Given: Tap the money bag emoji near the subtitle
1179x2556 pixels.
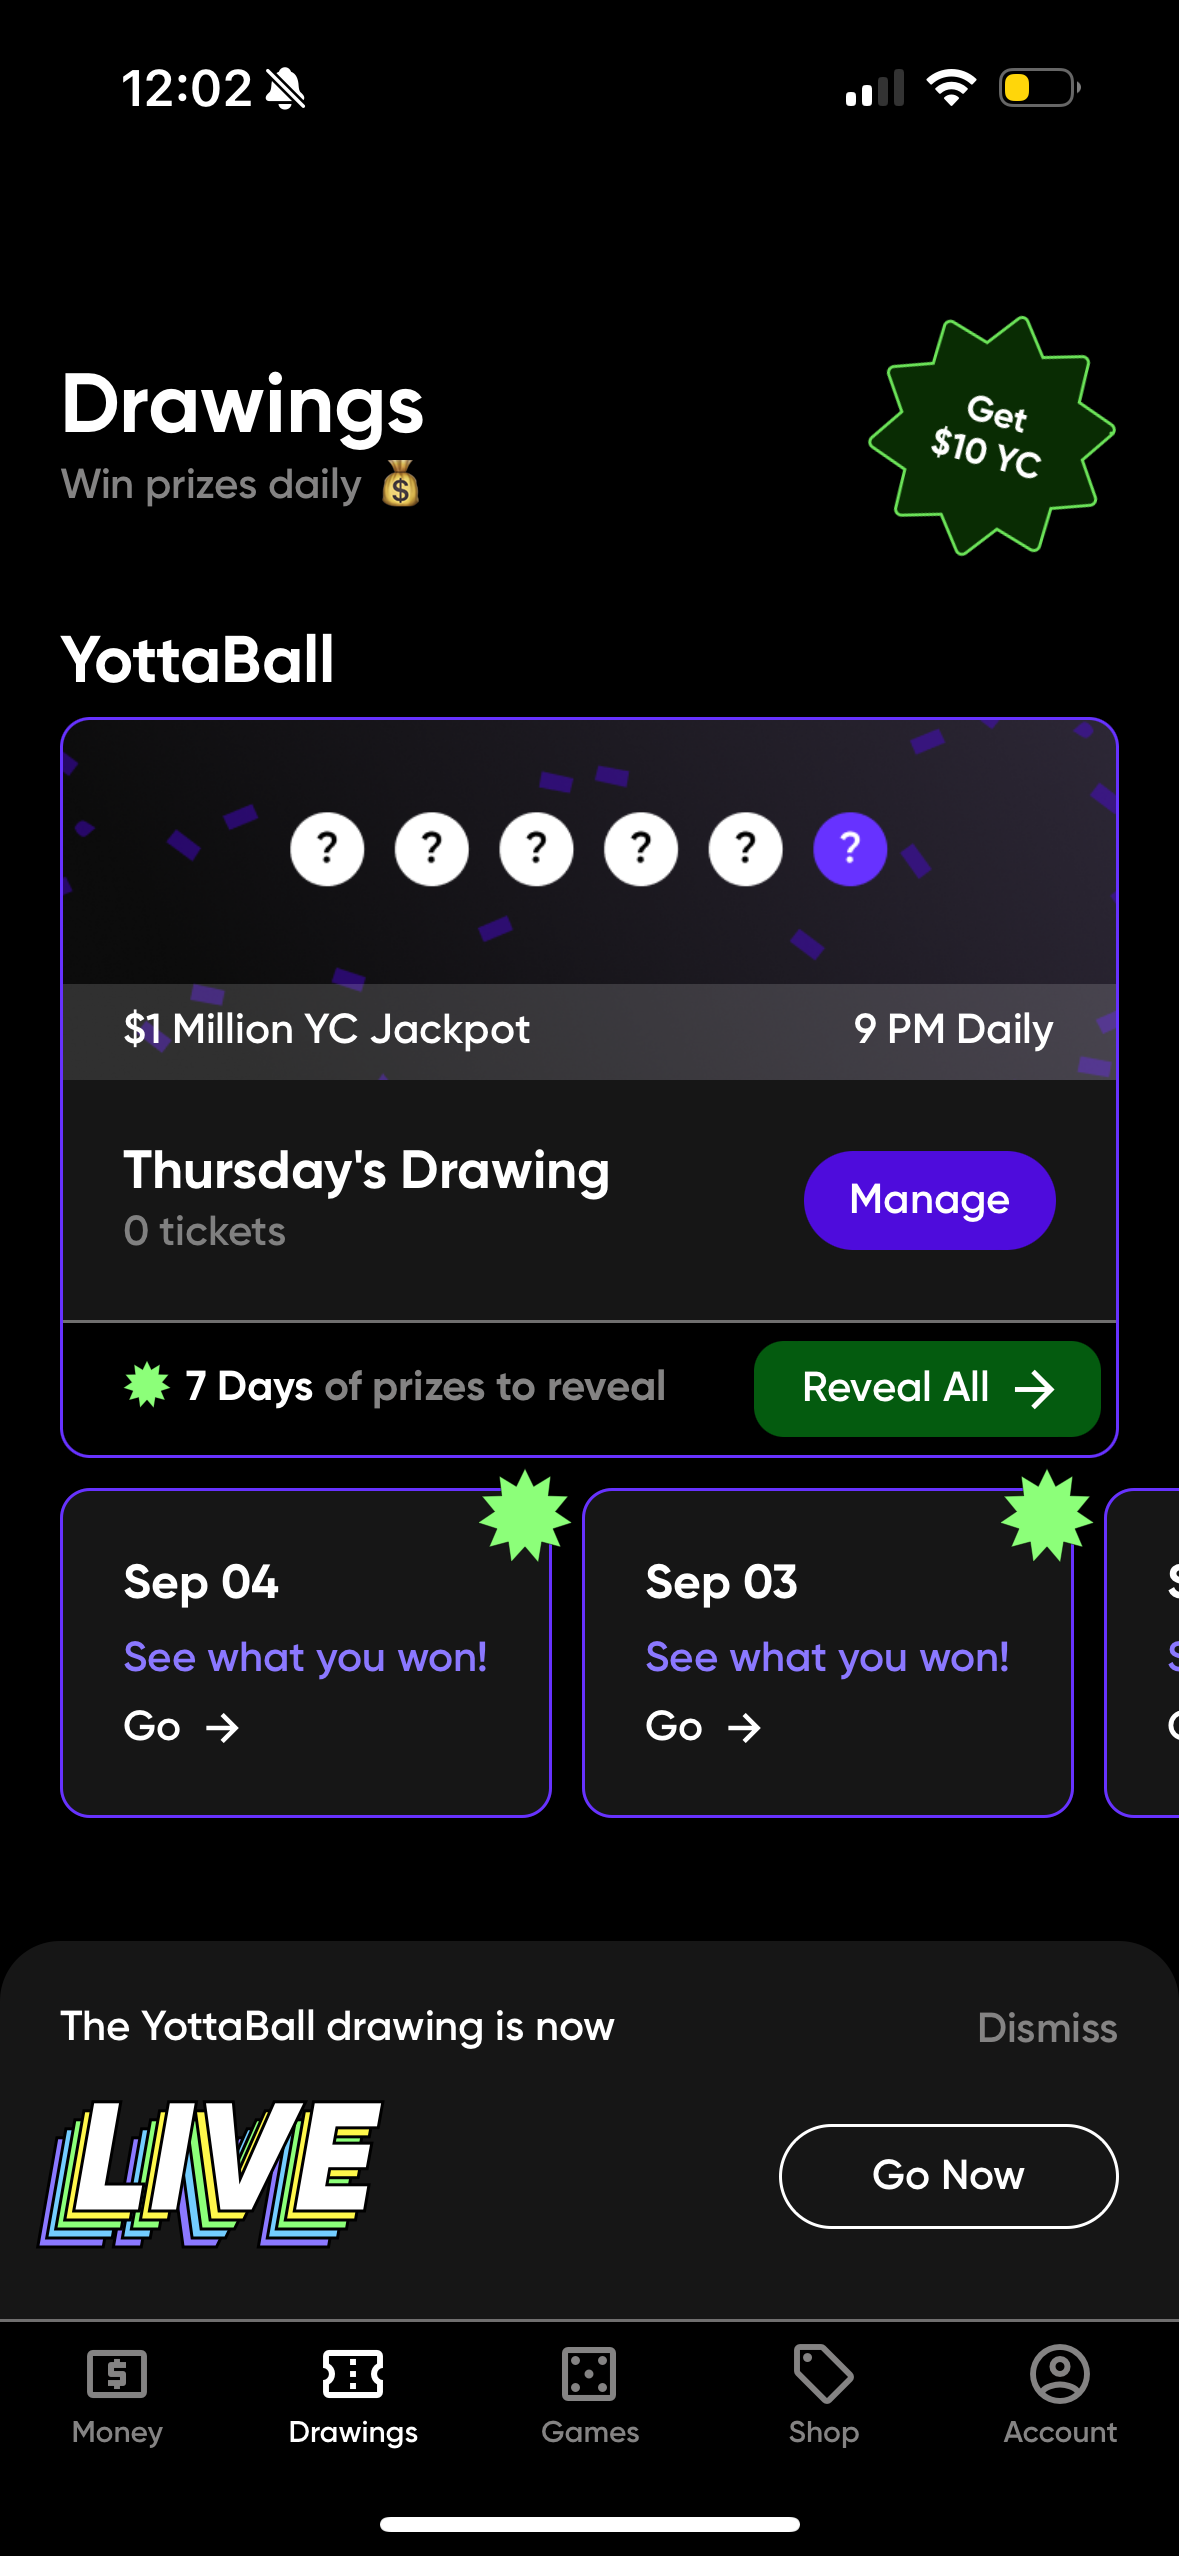Looking at the screenshot, I should coord(400,485).
